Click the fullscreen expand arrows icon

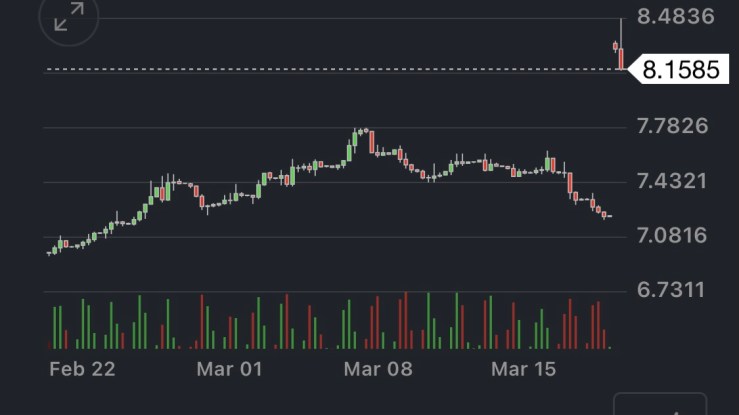tap(68, 17)
